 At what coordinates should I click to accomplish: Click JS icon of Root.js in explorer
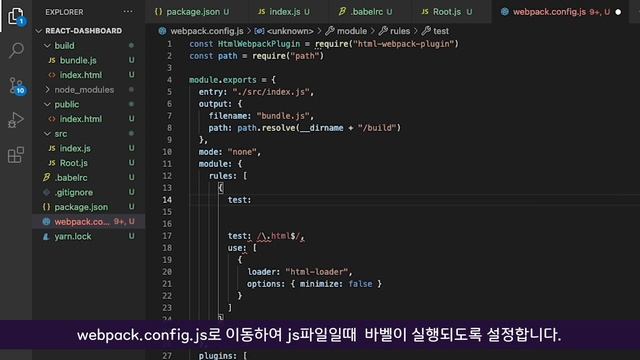52,163
